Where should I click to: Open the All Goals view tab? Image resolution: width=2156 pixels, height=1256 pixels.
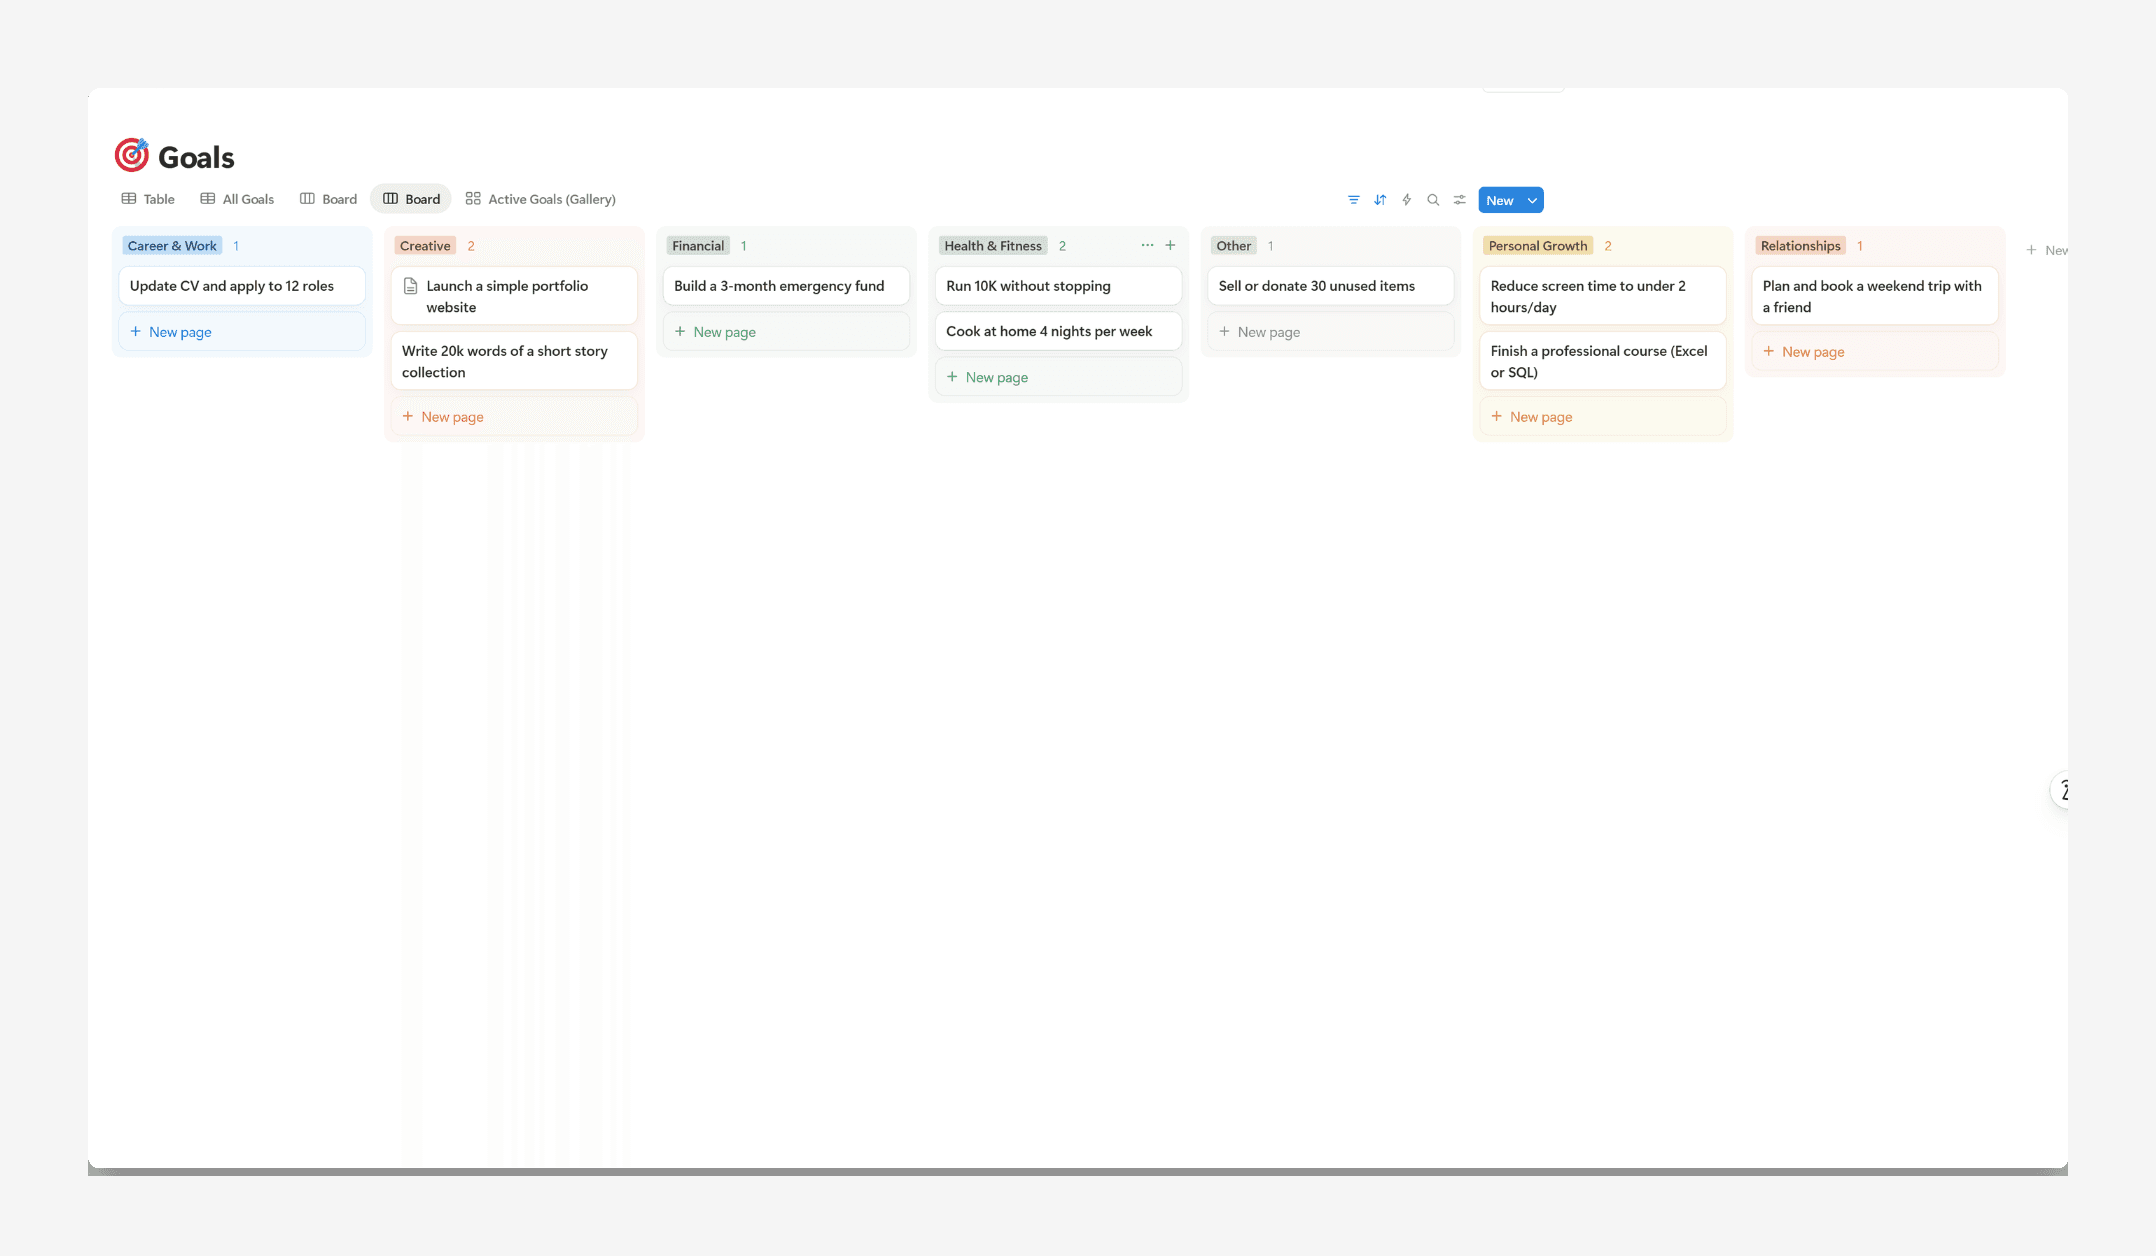tap(237, 199)
